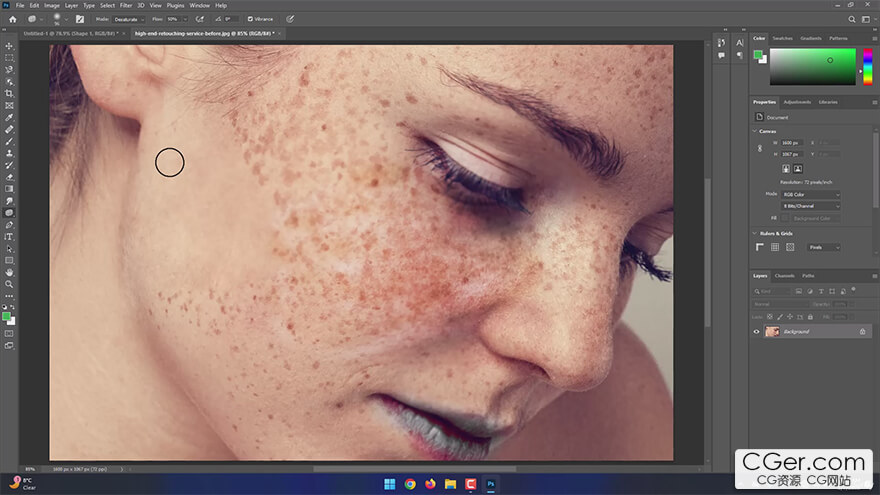The height and width of the screenshot is (495, 880).
Task: Select the Crop tool
Action: pos(9,93)
